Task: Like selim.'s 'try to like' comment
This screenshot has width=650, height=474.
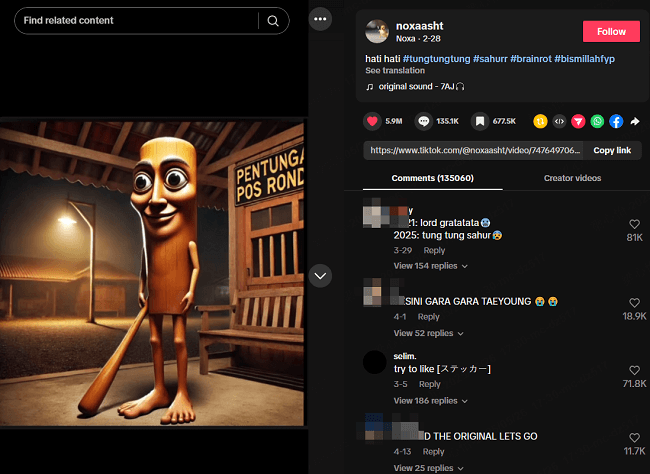Action: point(634,370)
